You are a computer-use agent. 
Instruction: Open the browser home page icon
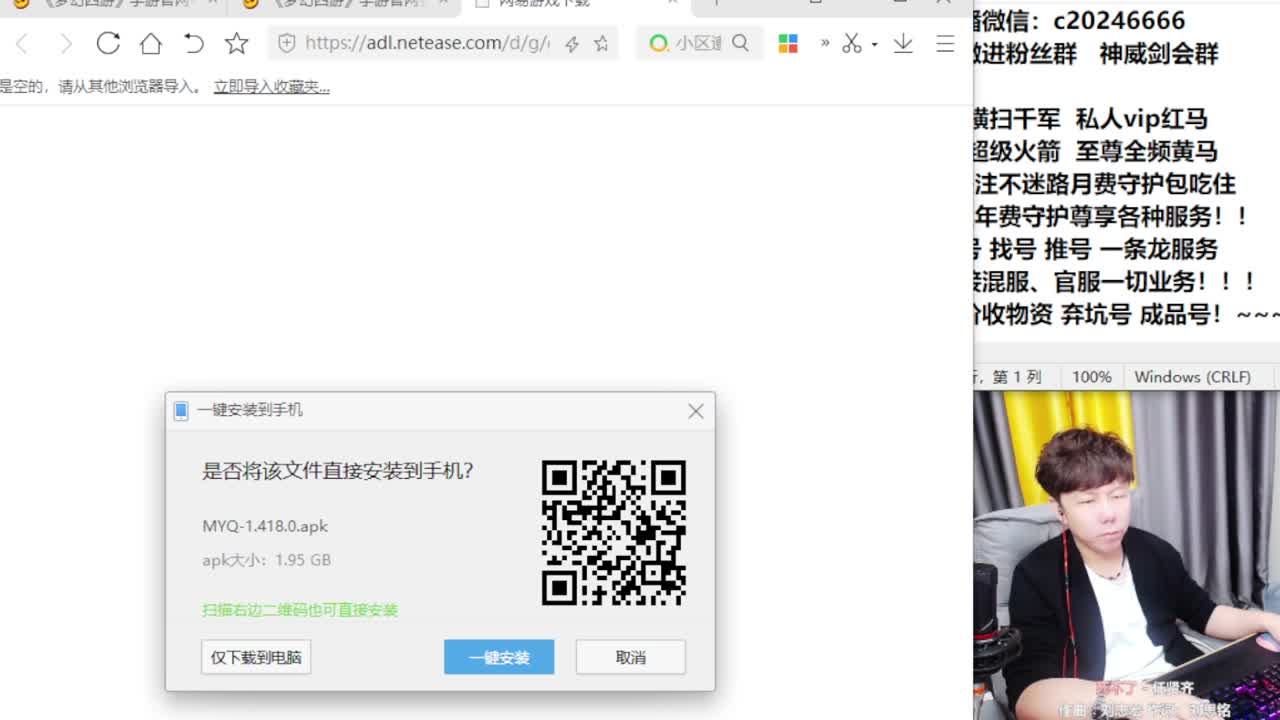[150, 43]
